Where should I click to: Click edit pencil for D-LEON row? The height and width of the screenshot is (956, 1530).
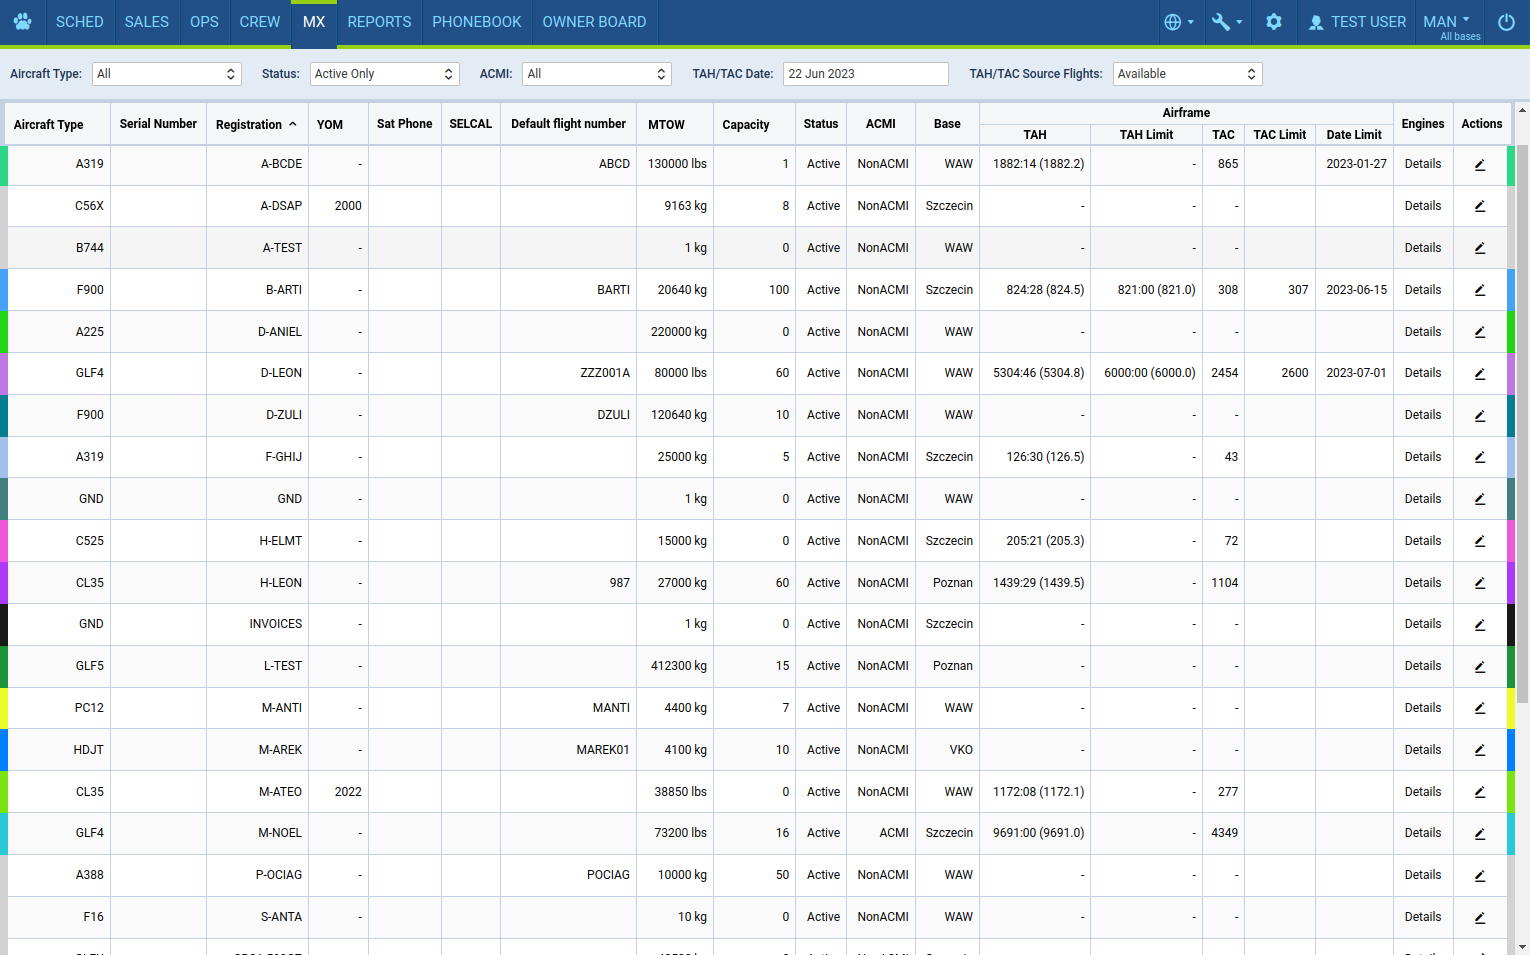[x=1480, y=374]
